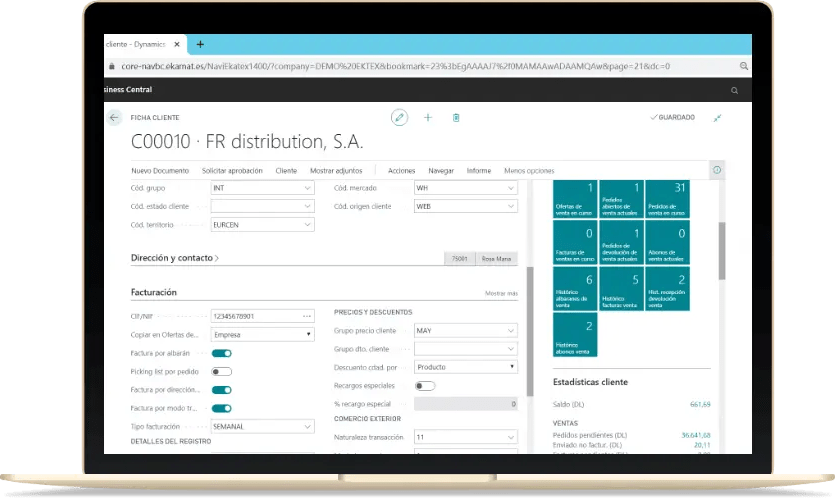The width and height of the screenshot is (835, 498).
Task: Click Mostrar más in Facturación
Action: tap(501, 294)
